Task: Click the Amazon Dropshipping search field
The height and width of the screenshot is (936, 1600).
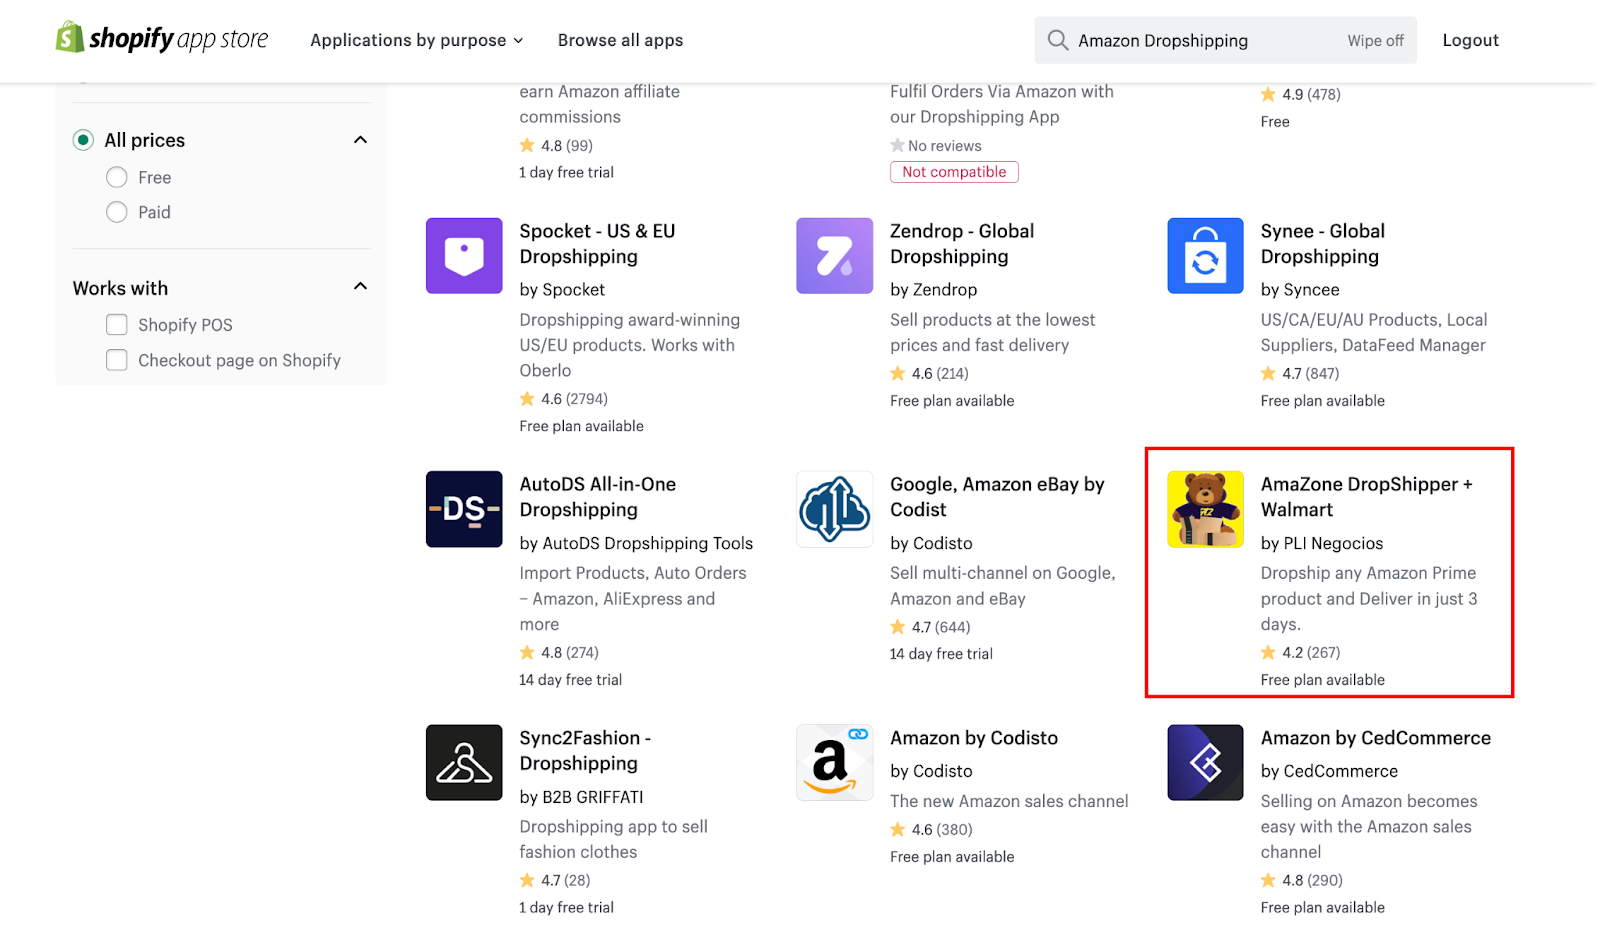Action: click(1200, 41)
